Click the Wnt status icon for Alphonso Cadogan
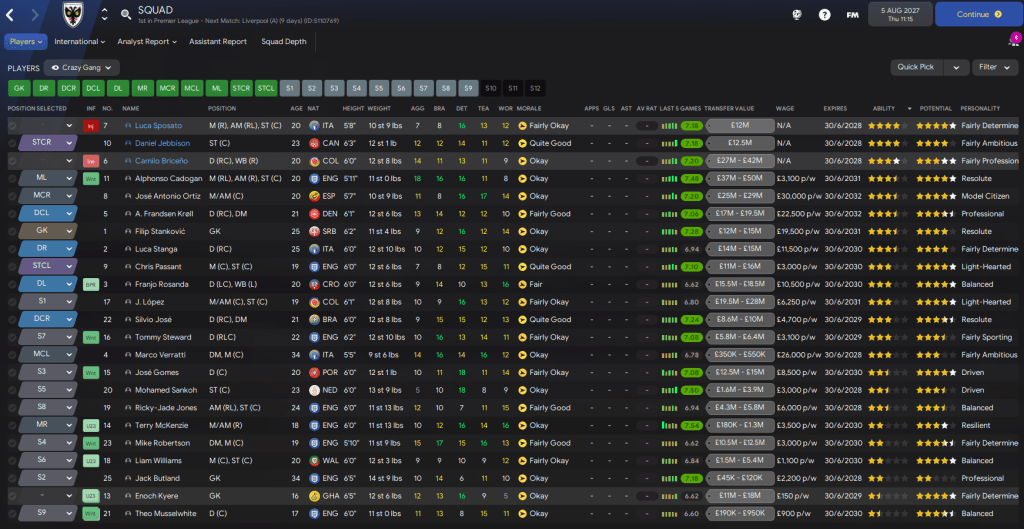1024x529 pixels. click(91, 179)
